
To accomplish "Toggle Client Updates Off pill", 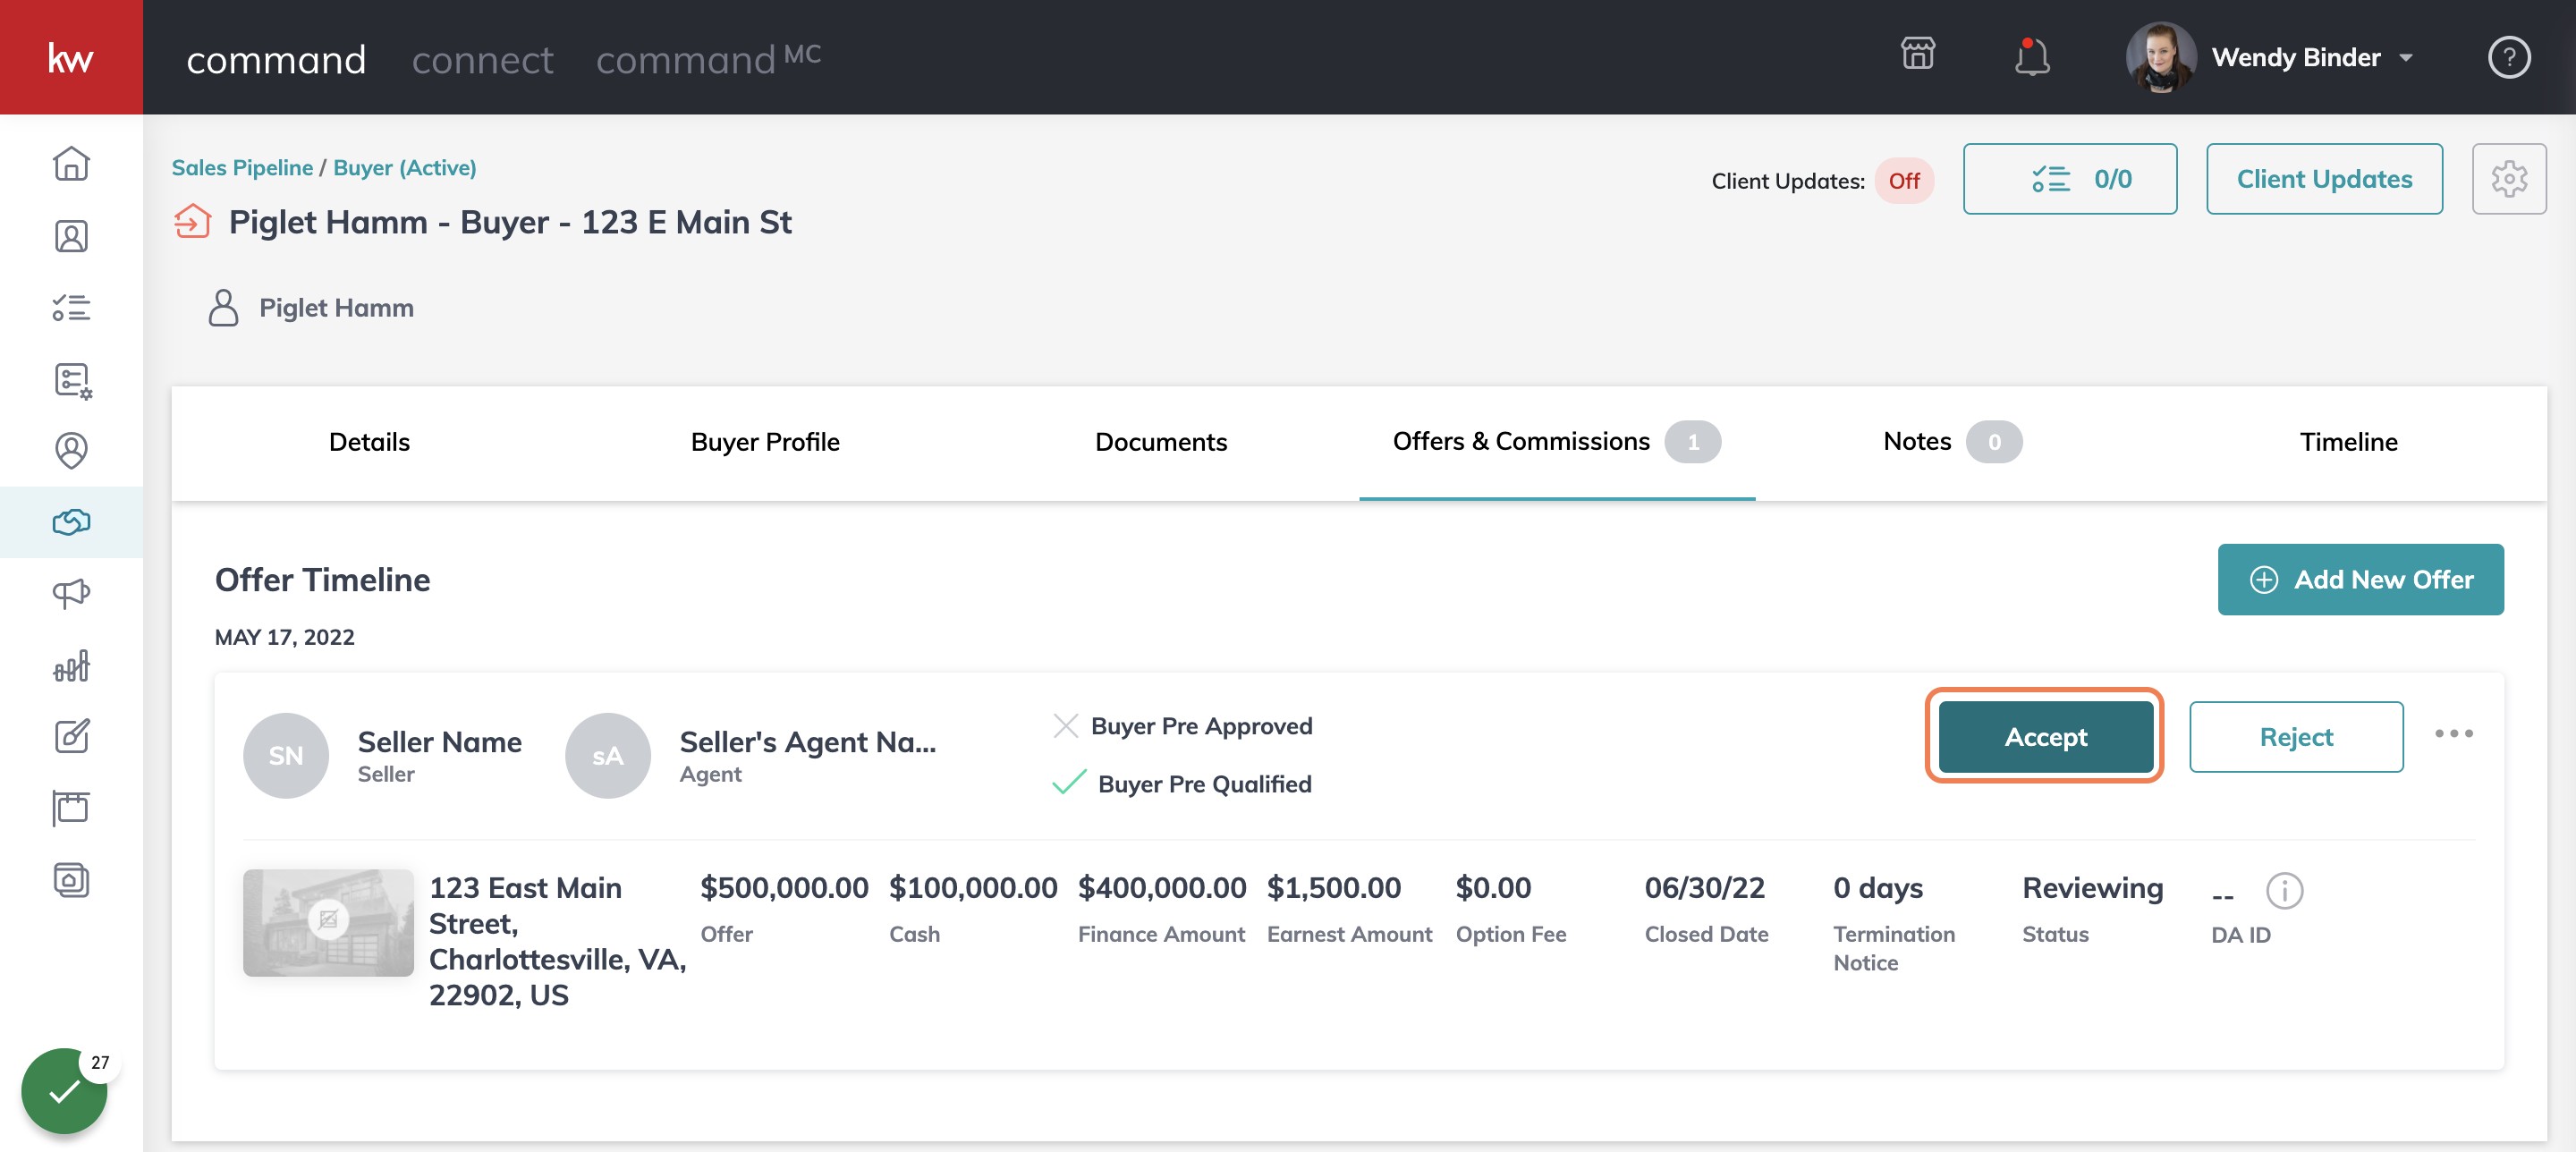I will tap(1903, 181).
